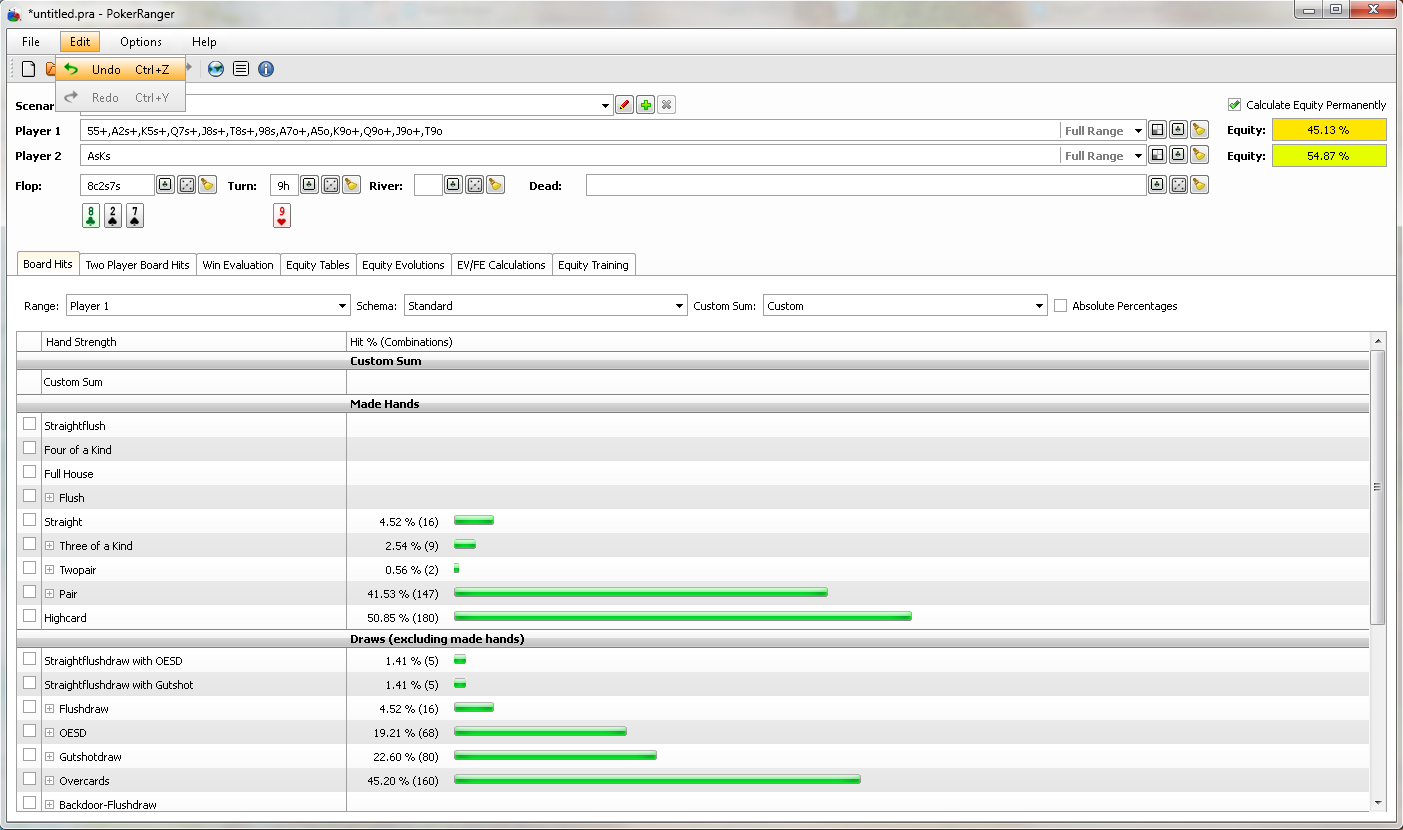Open Player 1 range grid selector icon
Image resolution: width=1403 pixels, height=830 pixels.
[x=1157, y=130]
